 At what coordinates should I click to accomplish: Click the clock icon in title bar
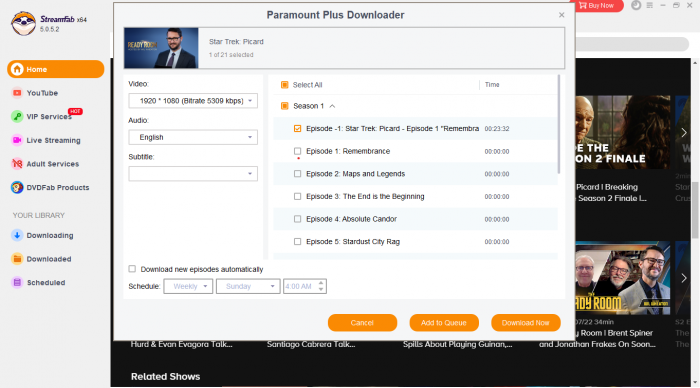tap(636, 5)
